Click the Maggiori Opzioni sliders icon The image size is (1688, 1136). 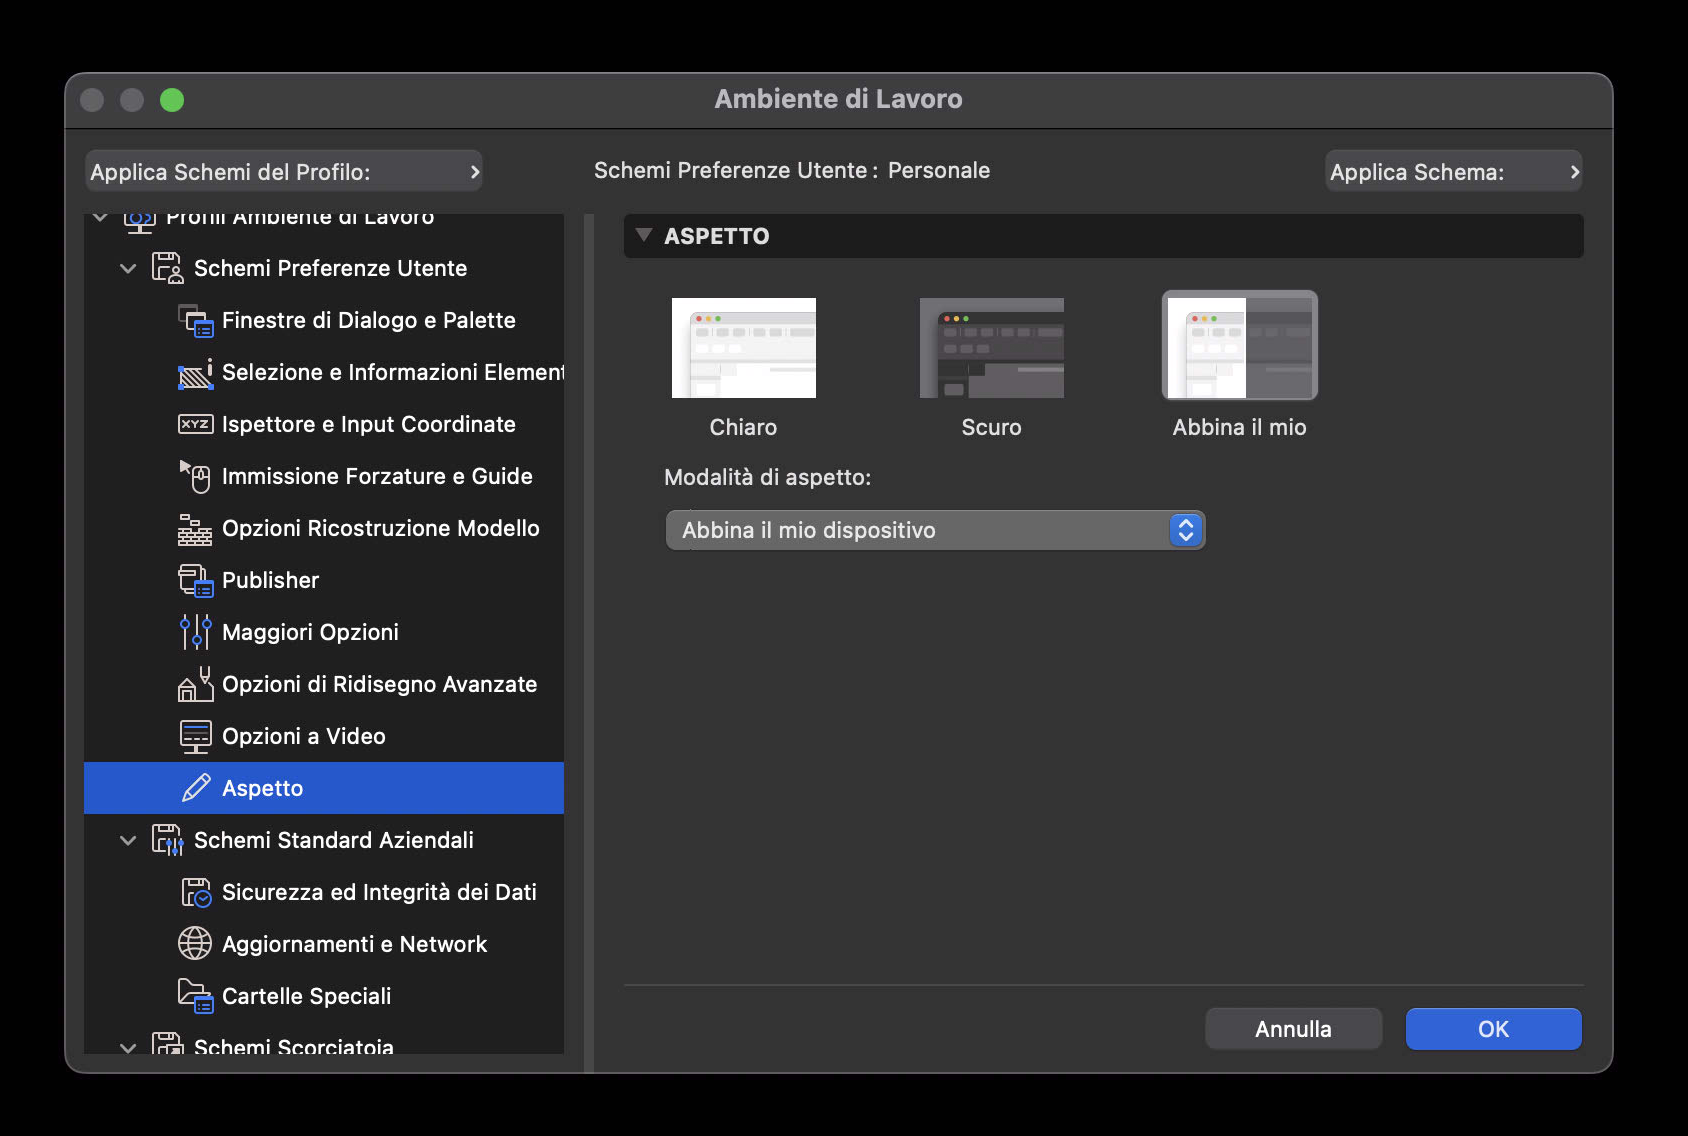pyautogui.click(x=196, y=633)
